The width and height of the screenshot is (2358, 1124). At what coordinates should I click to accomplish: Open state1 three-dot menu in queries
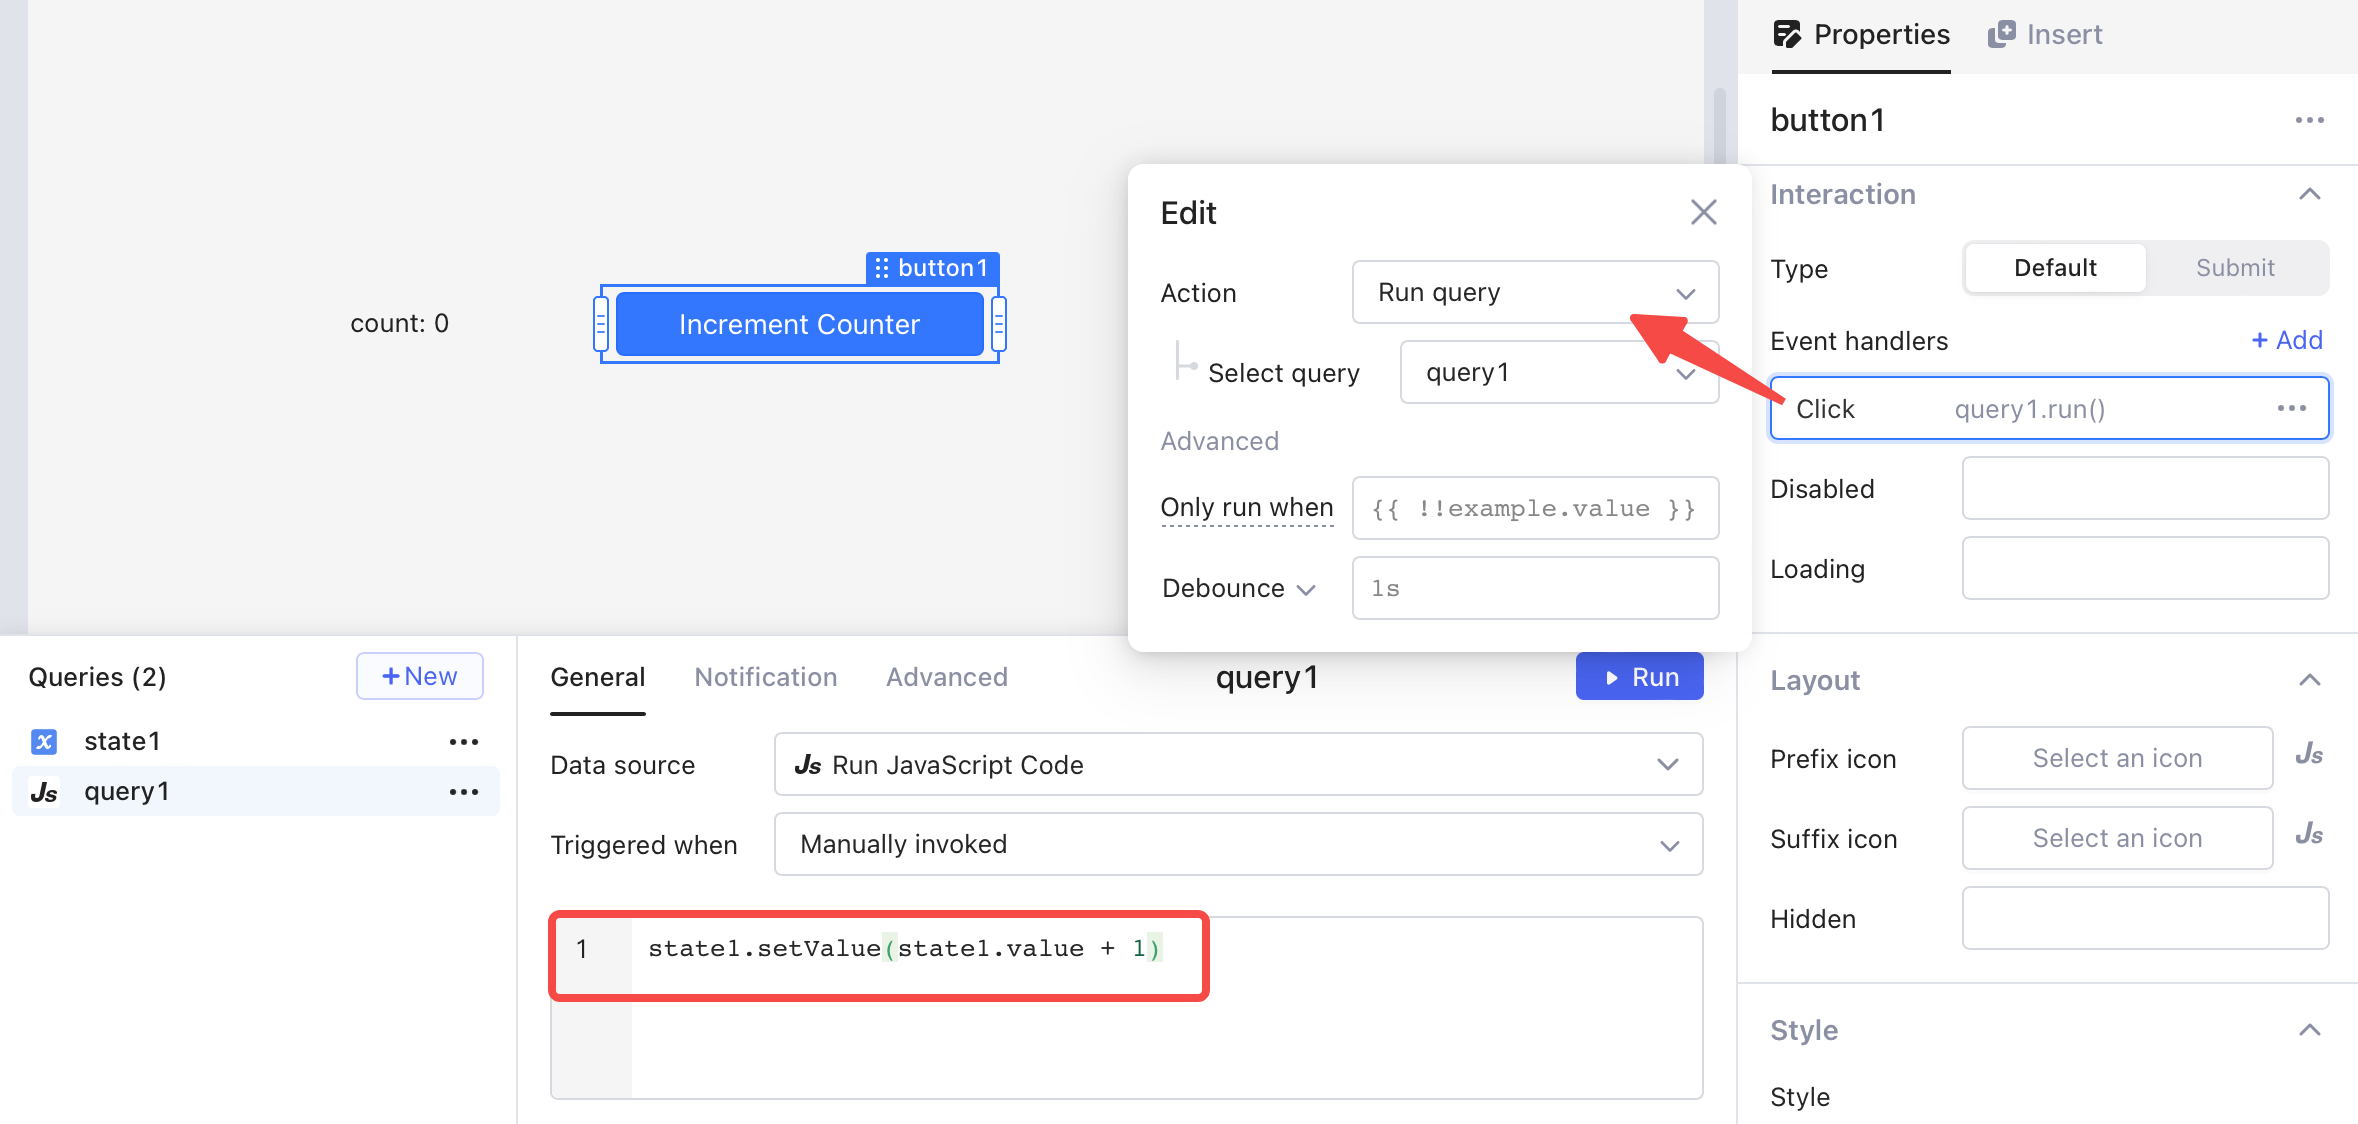tap(463, 742)
